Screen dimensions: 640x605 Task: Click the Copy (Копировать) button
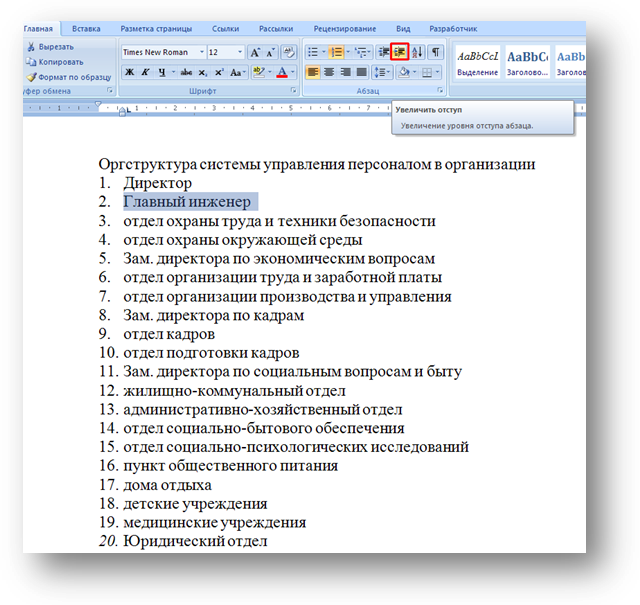[x=55, y=62]
